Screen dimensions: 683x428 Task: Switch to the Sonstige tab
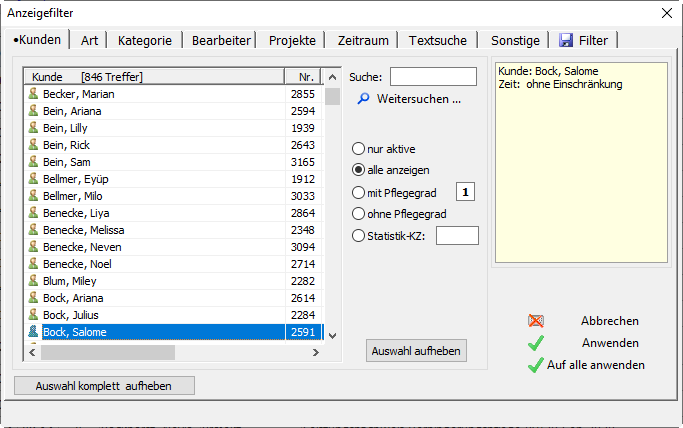coord(515,40)
